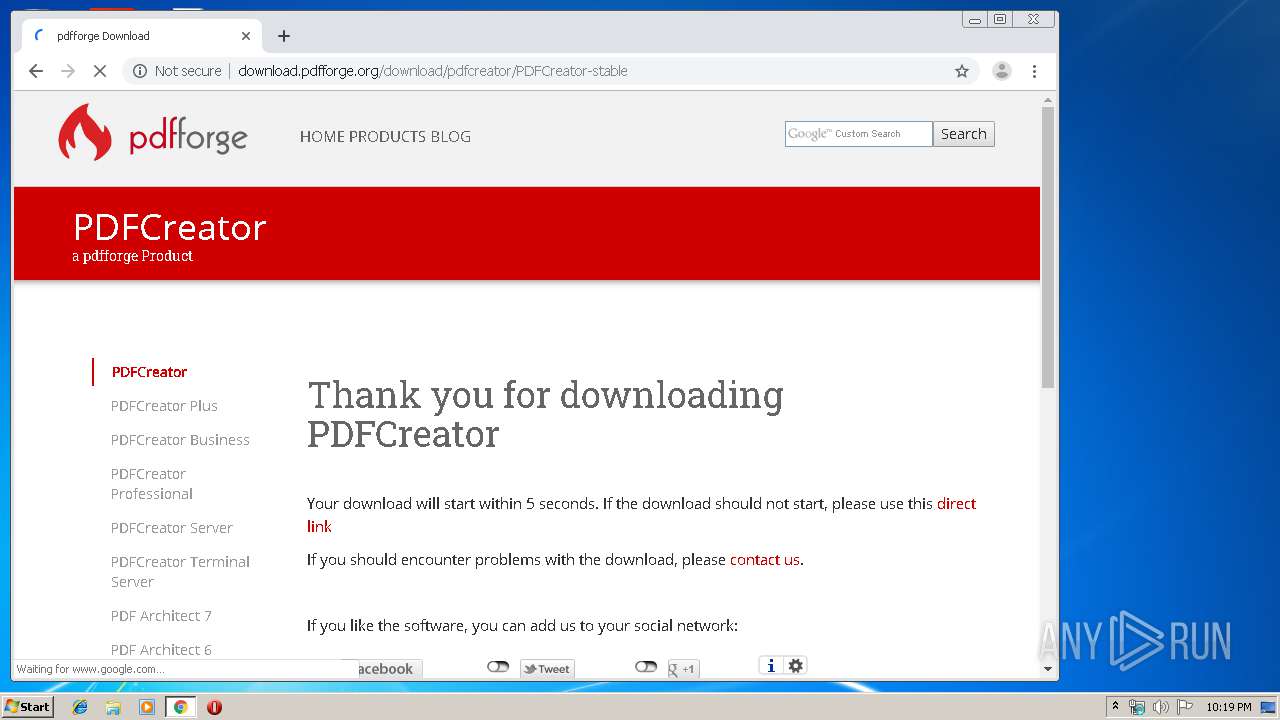
Task: Click the PDFCreator banner heading
Action: (170, 228)
